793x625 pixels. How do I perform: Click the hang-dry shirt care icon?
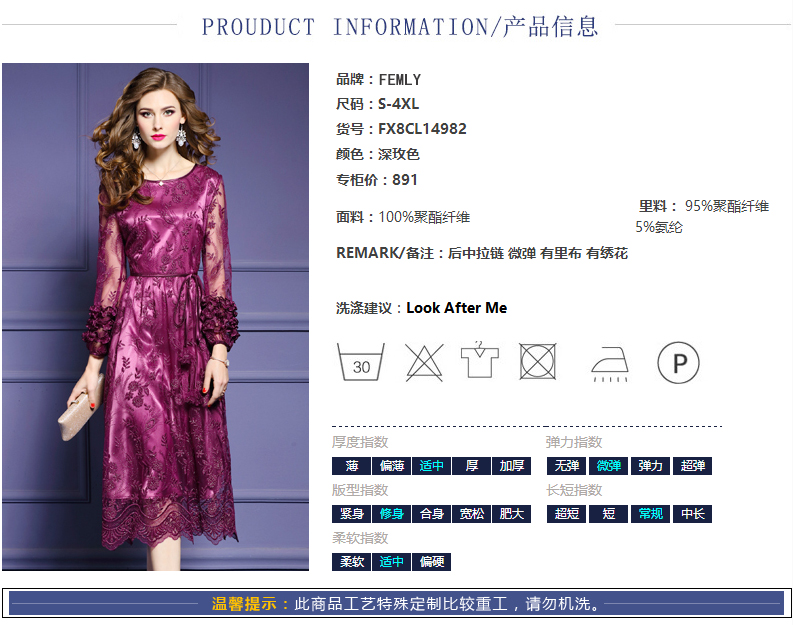pos(479,360)
